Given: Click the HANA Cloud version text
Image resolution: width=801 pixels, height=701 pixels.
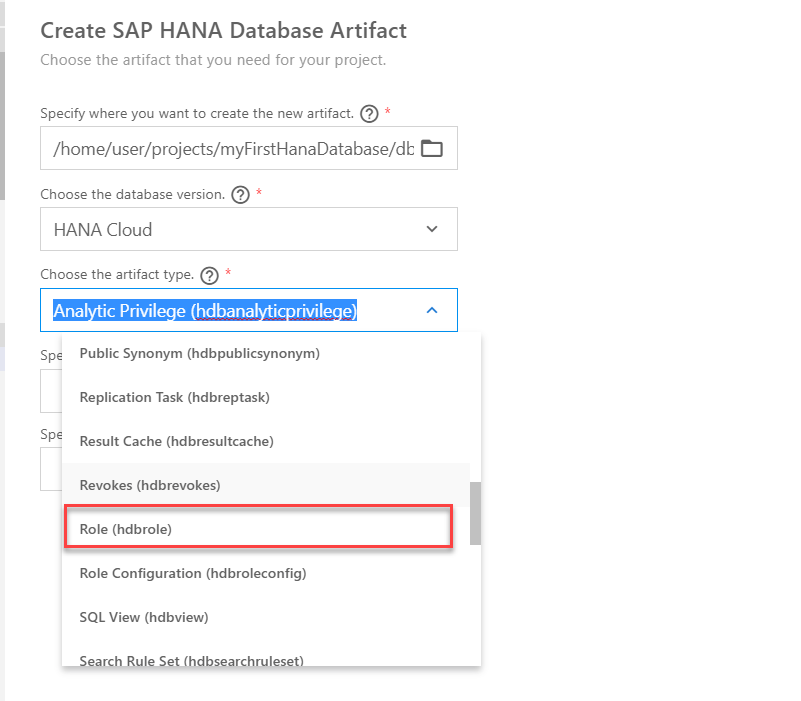Looking at the screenshot, I should [103, 230].
